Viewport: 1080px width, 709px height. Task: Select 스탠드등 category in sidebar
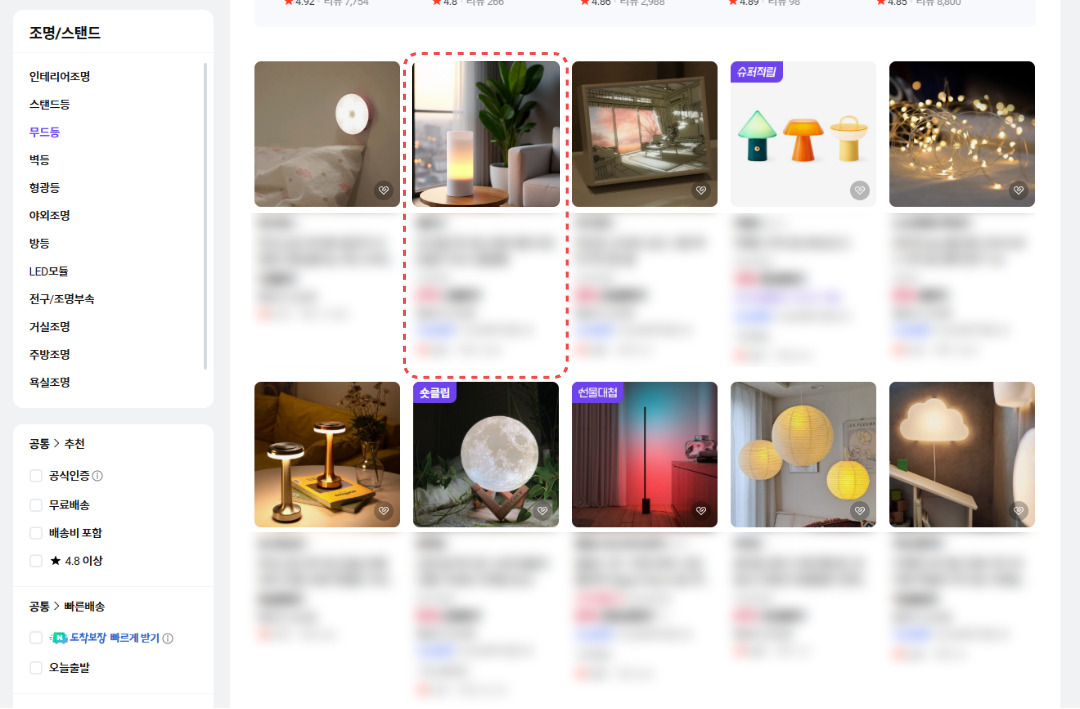(49, 104)
